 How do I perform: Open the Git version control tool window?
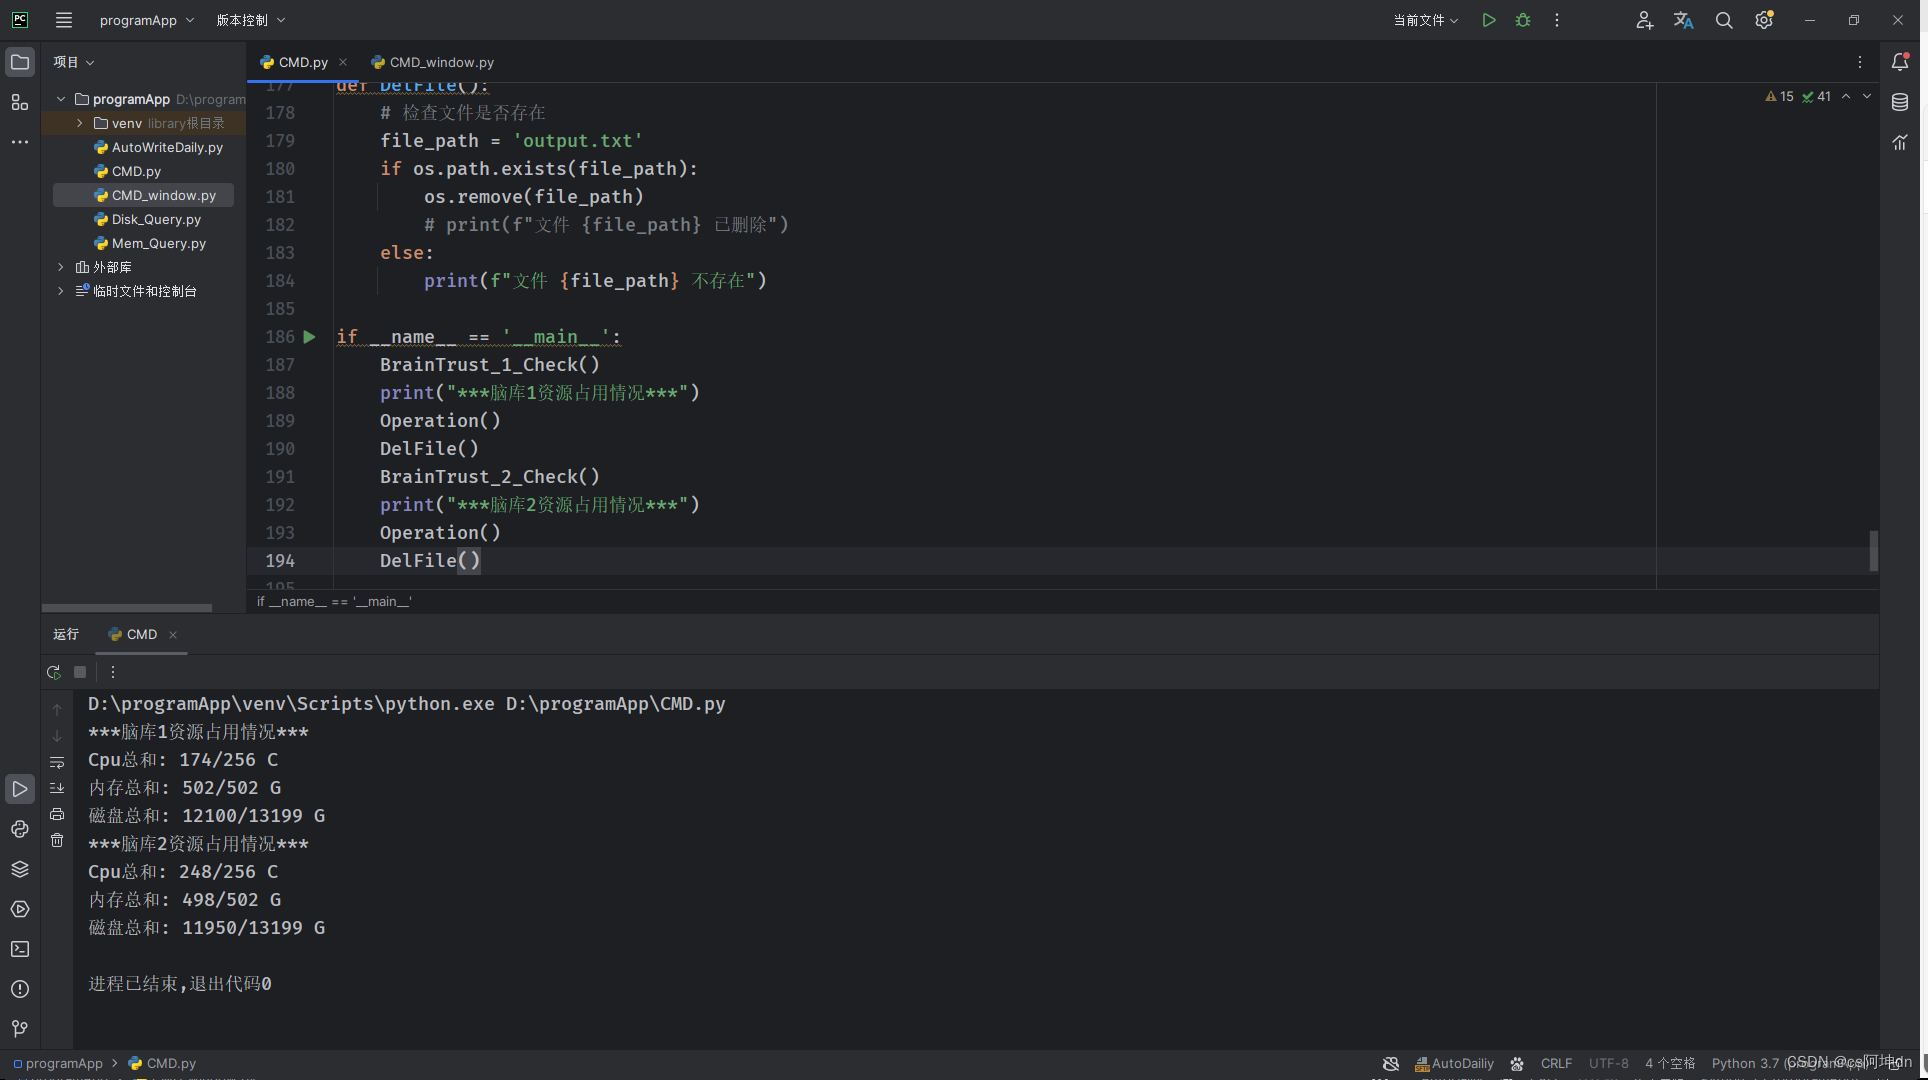(19, 1029)
